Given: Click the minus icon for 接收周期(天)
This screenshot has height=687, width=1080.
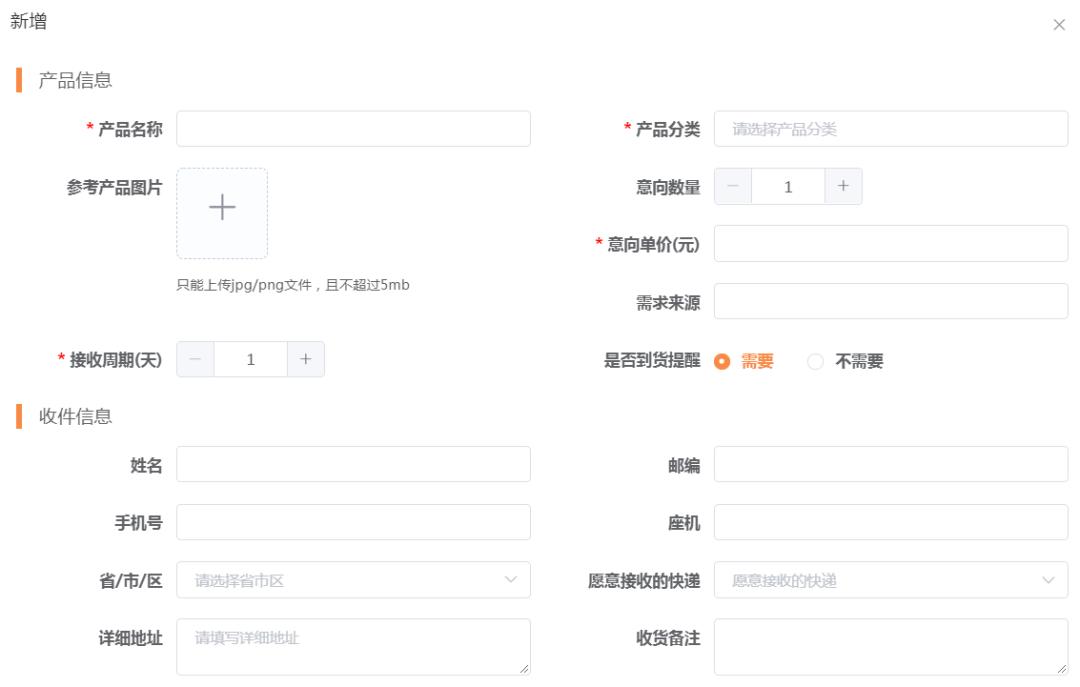Looking at the screenshot, I should click(x=196, y=358).
